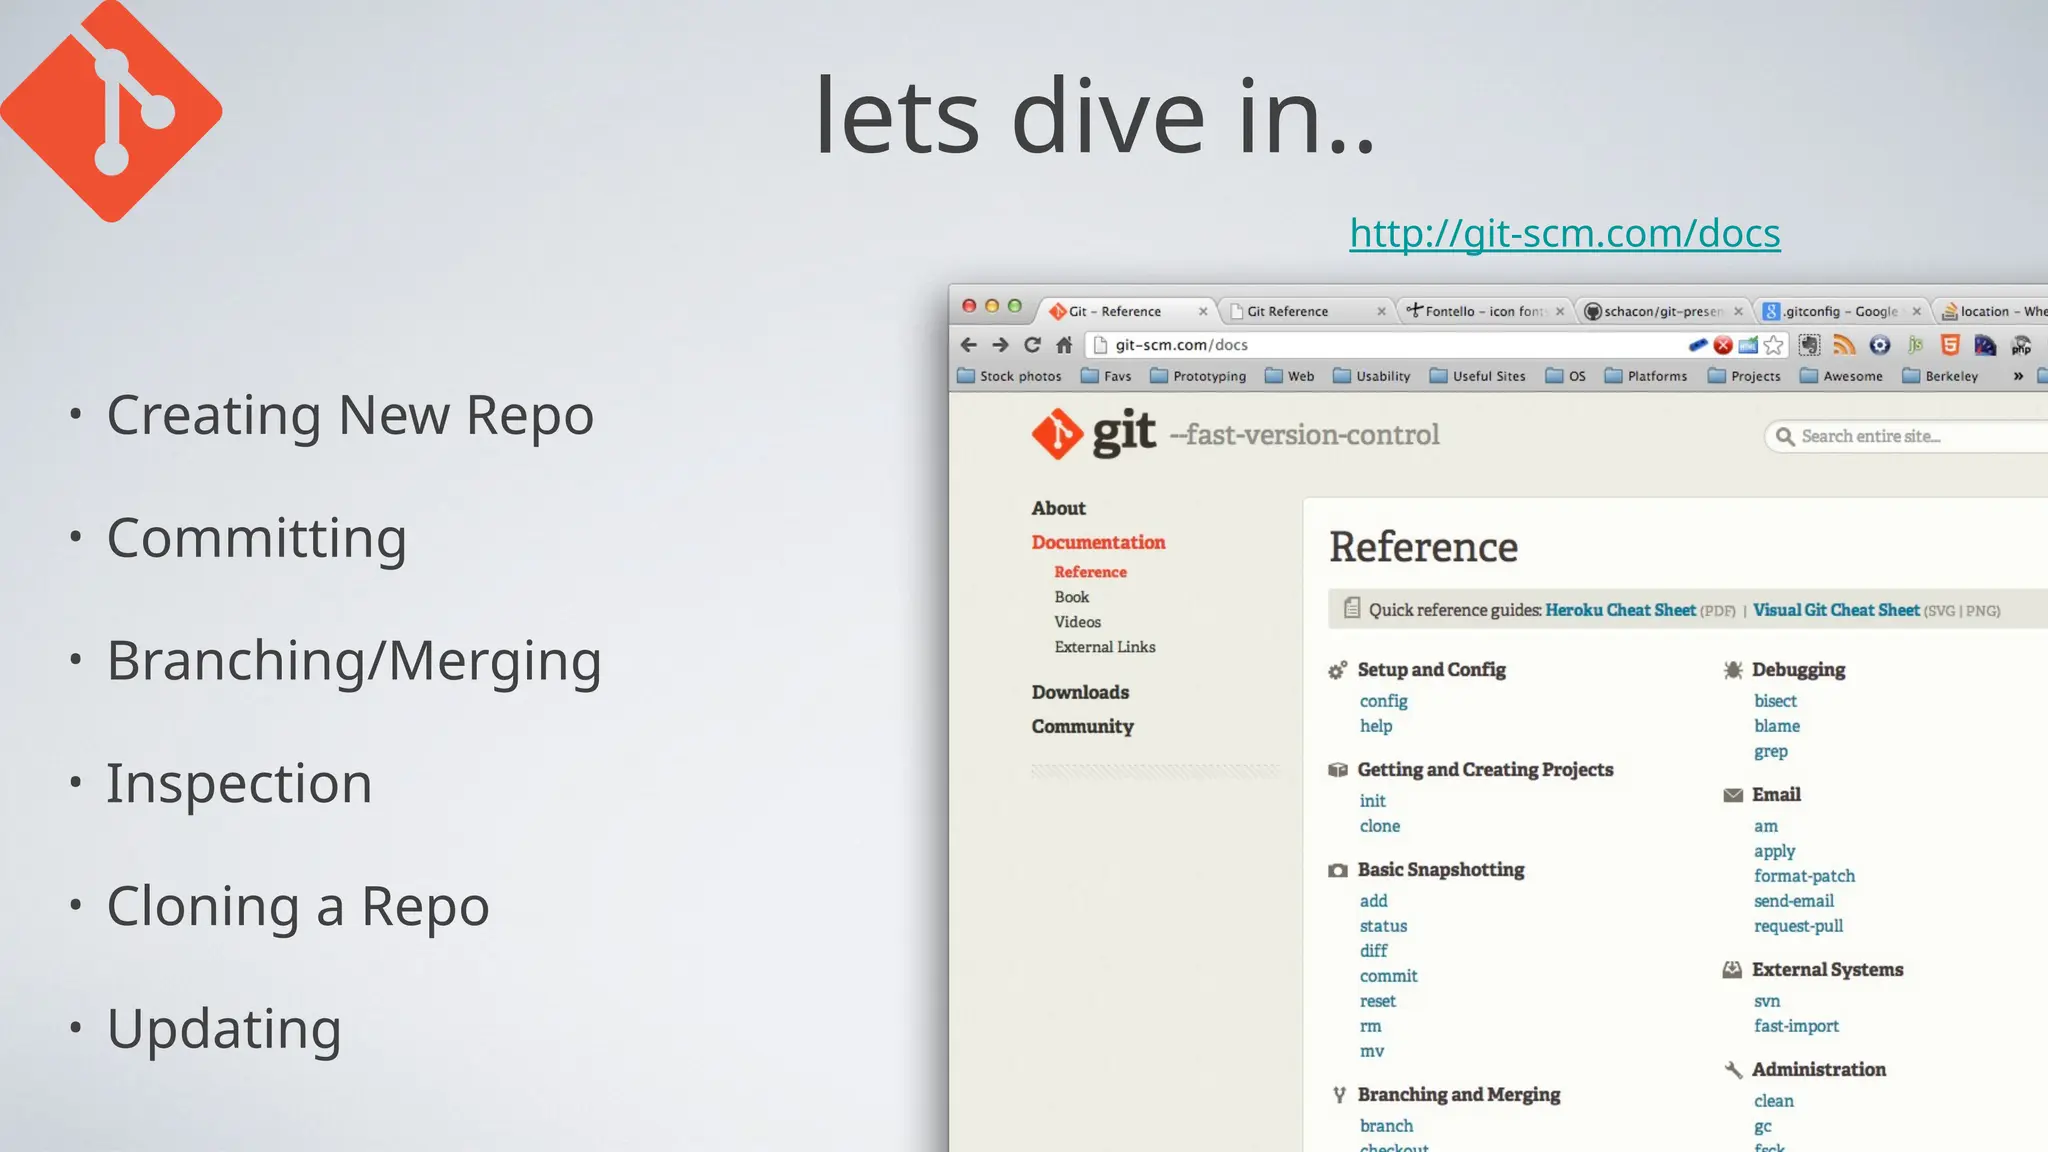The width and height of the screenshot is (2048, 1152).
Task: Open the Downloads sidebar link
Action: point(1080,692)
